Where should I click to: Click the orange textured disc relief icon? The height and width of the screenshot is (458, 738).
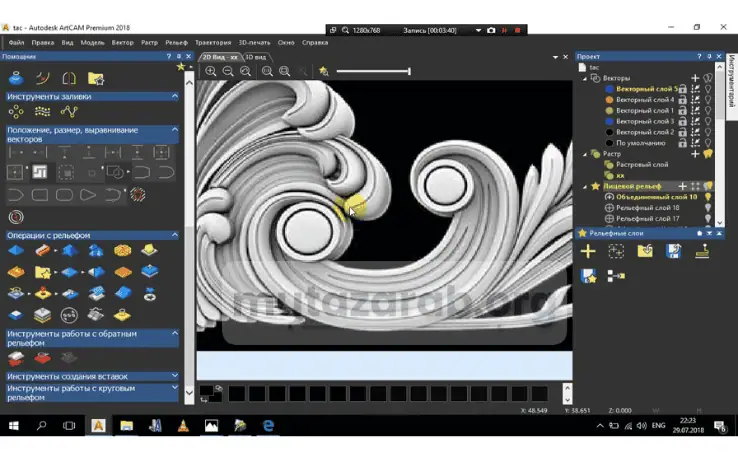(122, 250)
